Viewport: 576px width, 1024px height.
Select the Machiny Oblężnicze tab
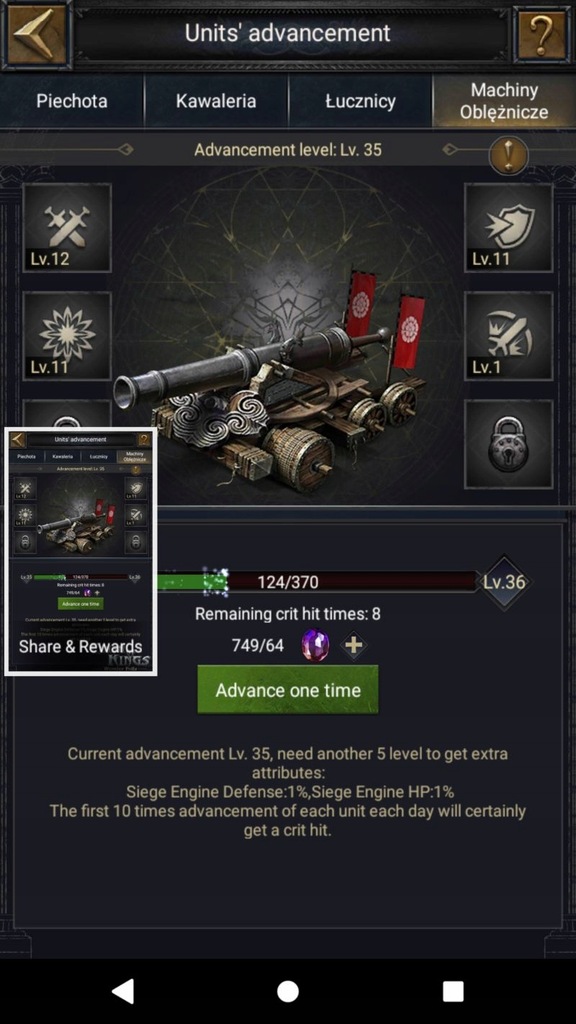504,101
